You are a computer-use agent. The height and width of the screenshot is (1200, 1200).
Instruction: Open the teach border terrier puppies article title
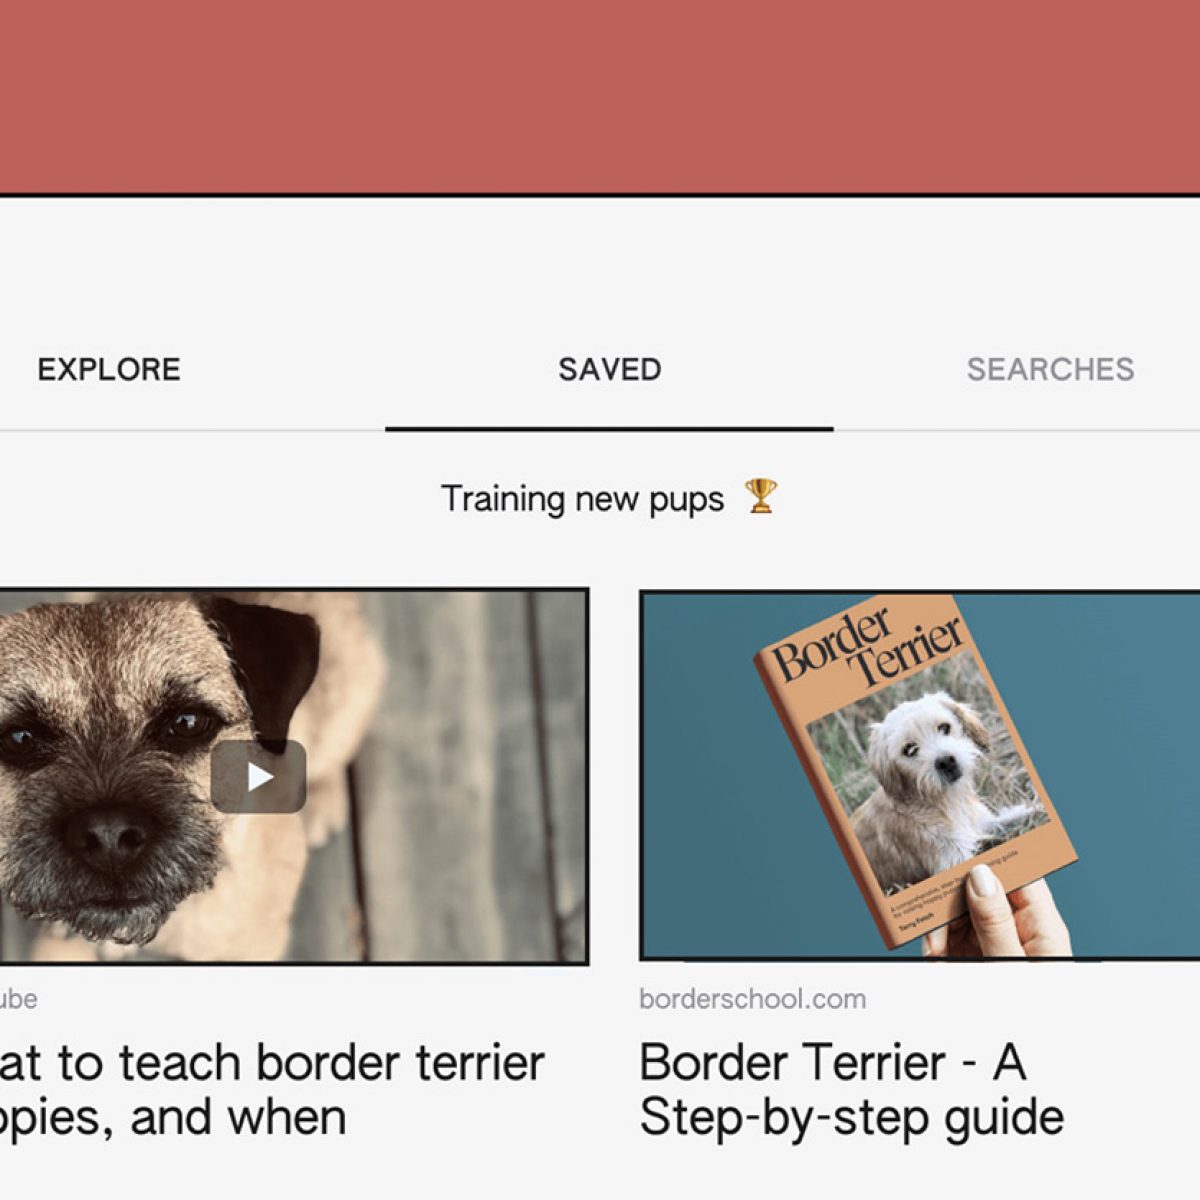tap(272, 1090)
